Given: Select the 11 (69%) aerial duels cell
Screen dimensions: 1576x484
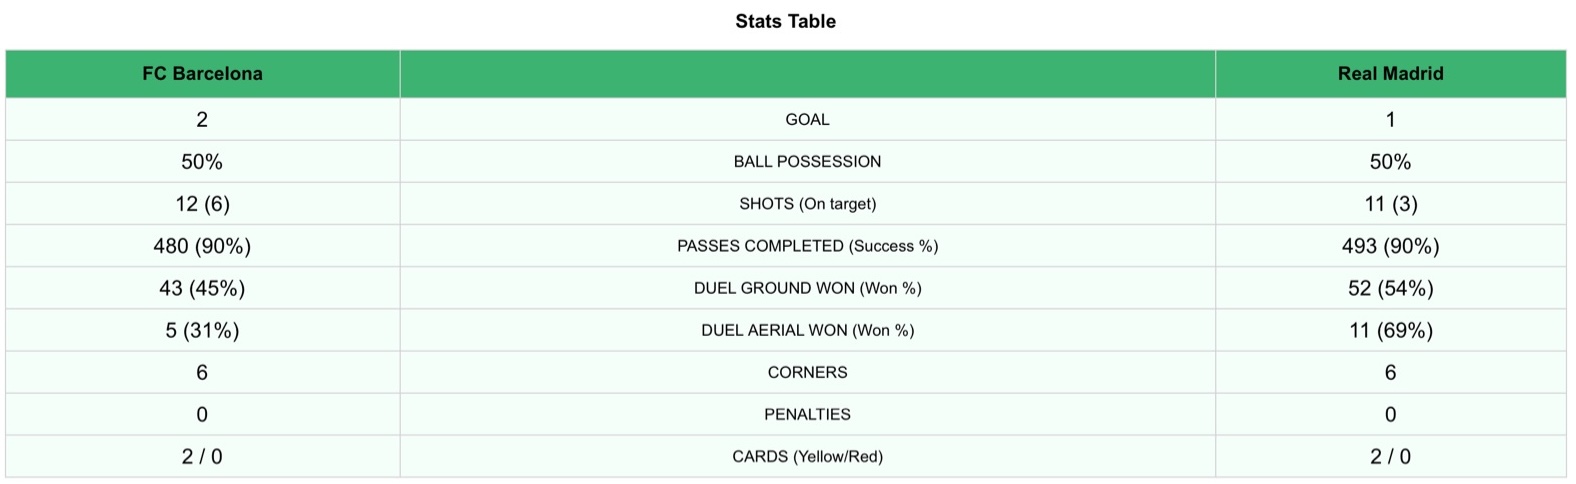Looking at the screenshot, I should tap(1390, 330).
